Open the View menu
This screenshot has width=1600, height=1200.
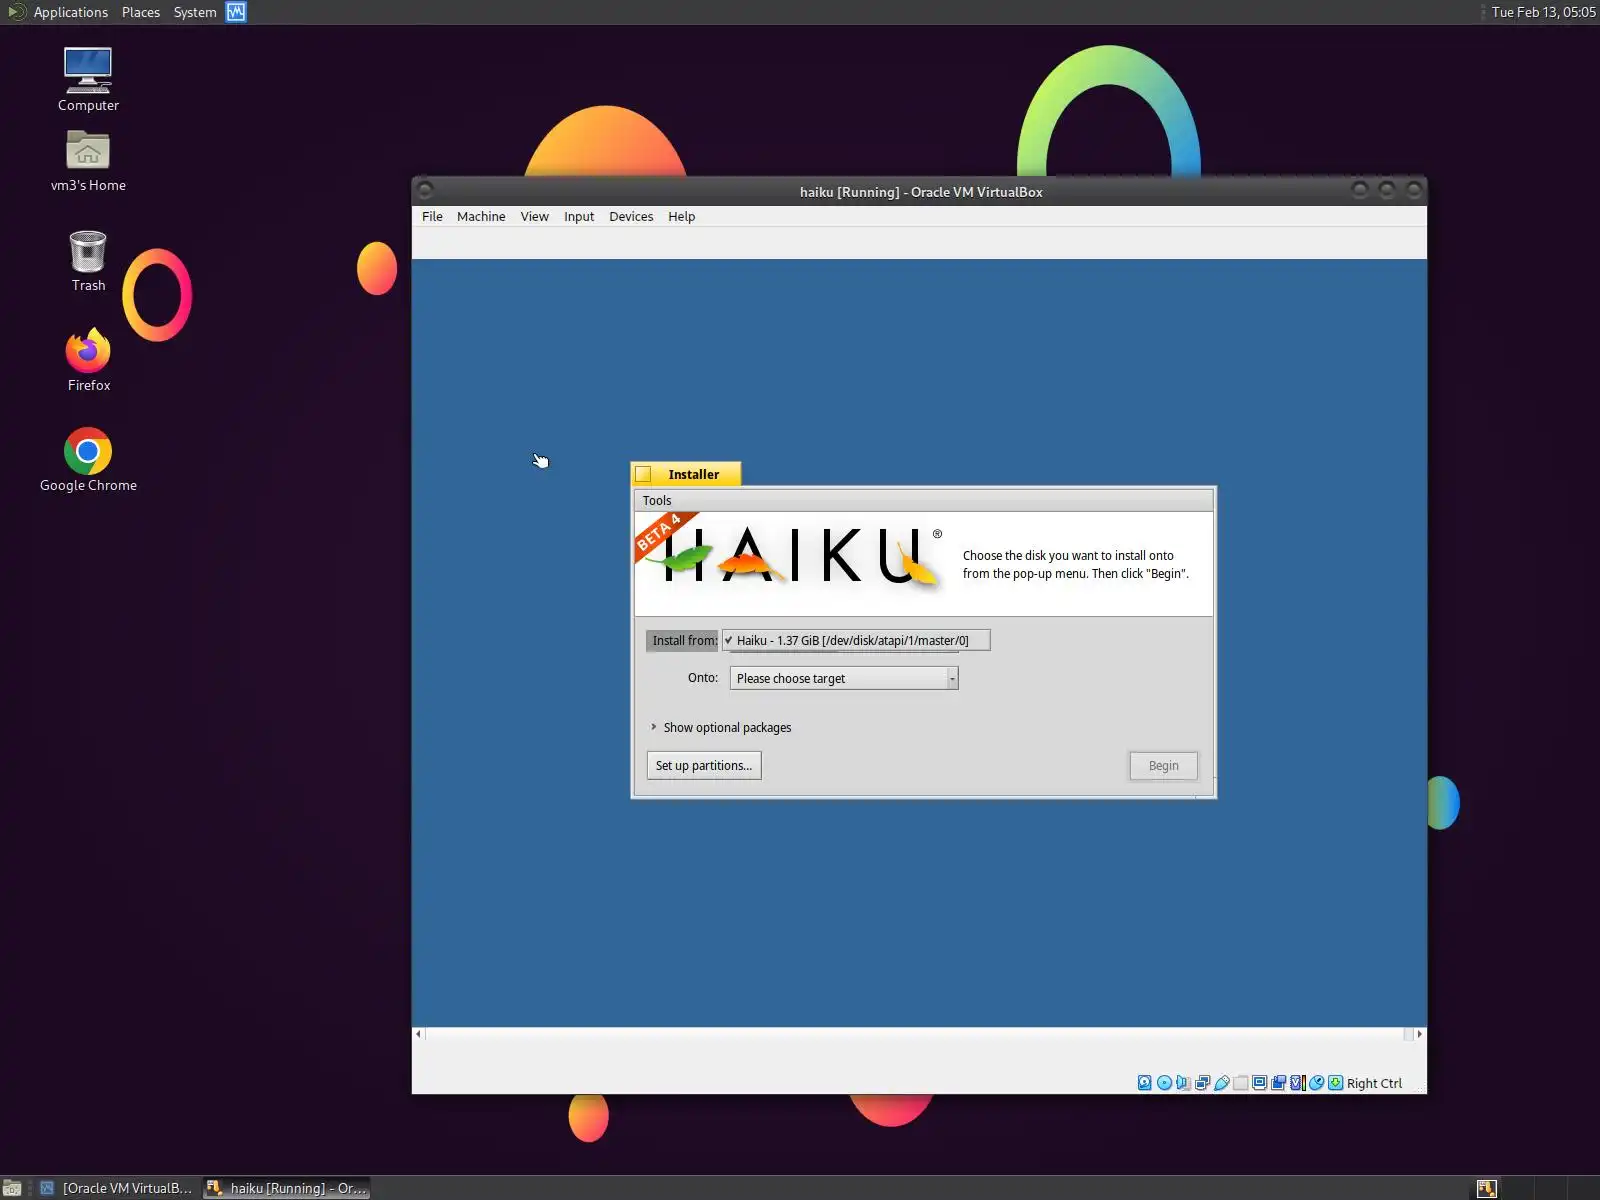pos(534,216)
